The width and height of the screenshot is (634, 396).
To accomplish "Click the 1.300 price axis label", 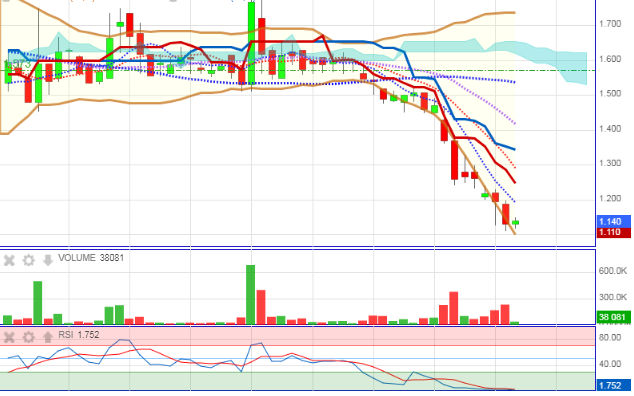I will 610,163.
